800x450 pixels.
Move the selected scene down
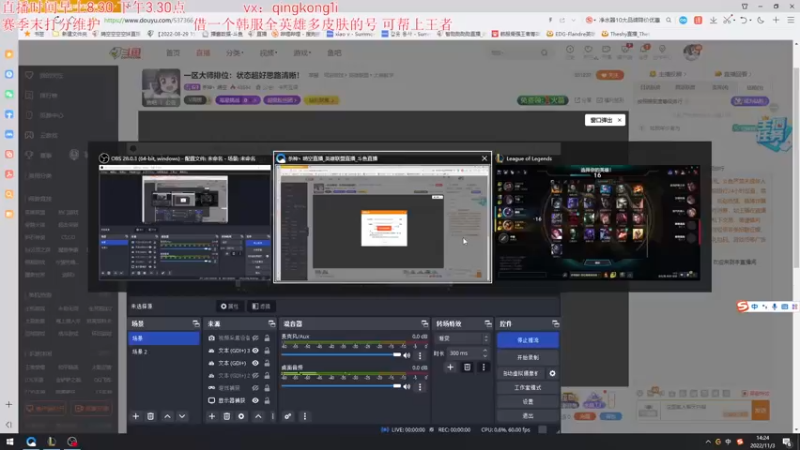182,416
